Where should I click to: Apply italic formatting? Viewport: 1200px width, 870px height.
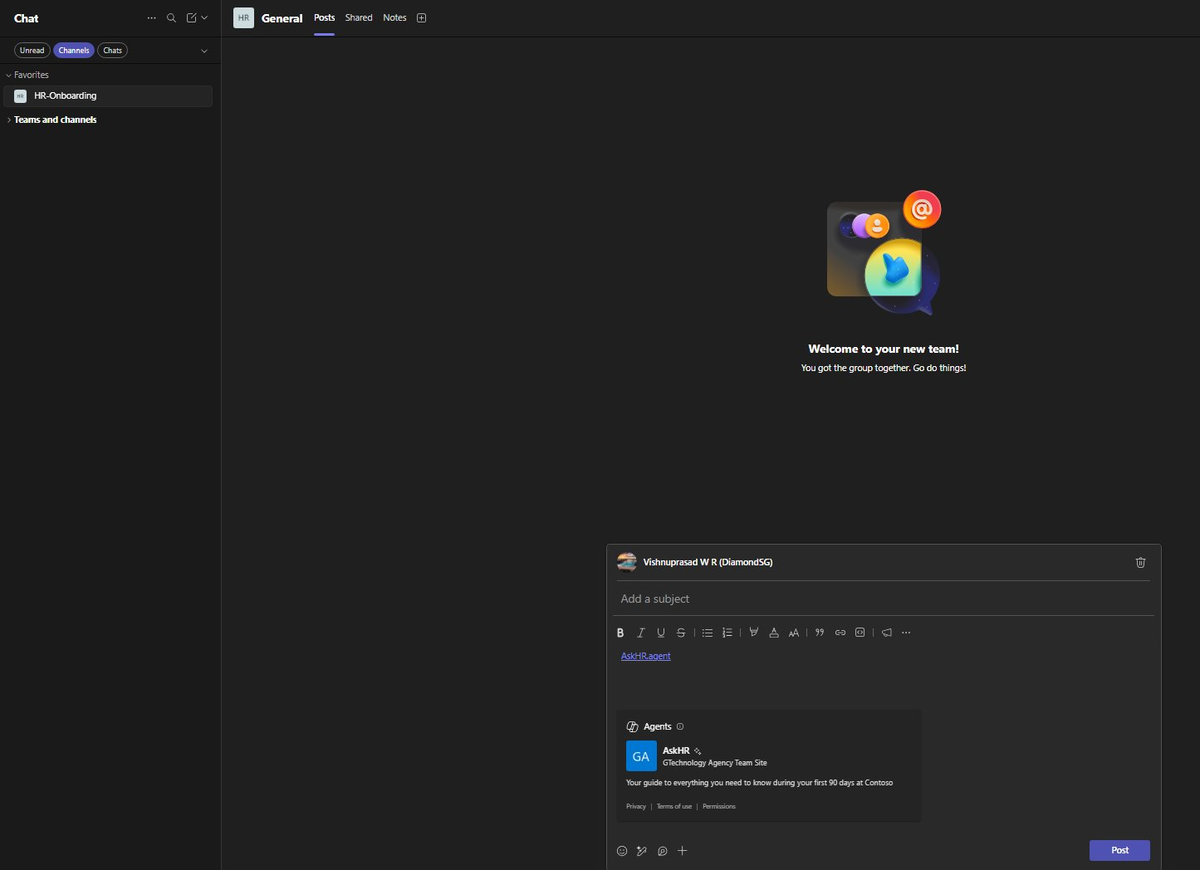[x=640, y=632]
